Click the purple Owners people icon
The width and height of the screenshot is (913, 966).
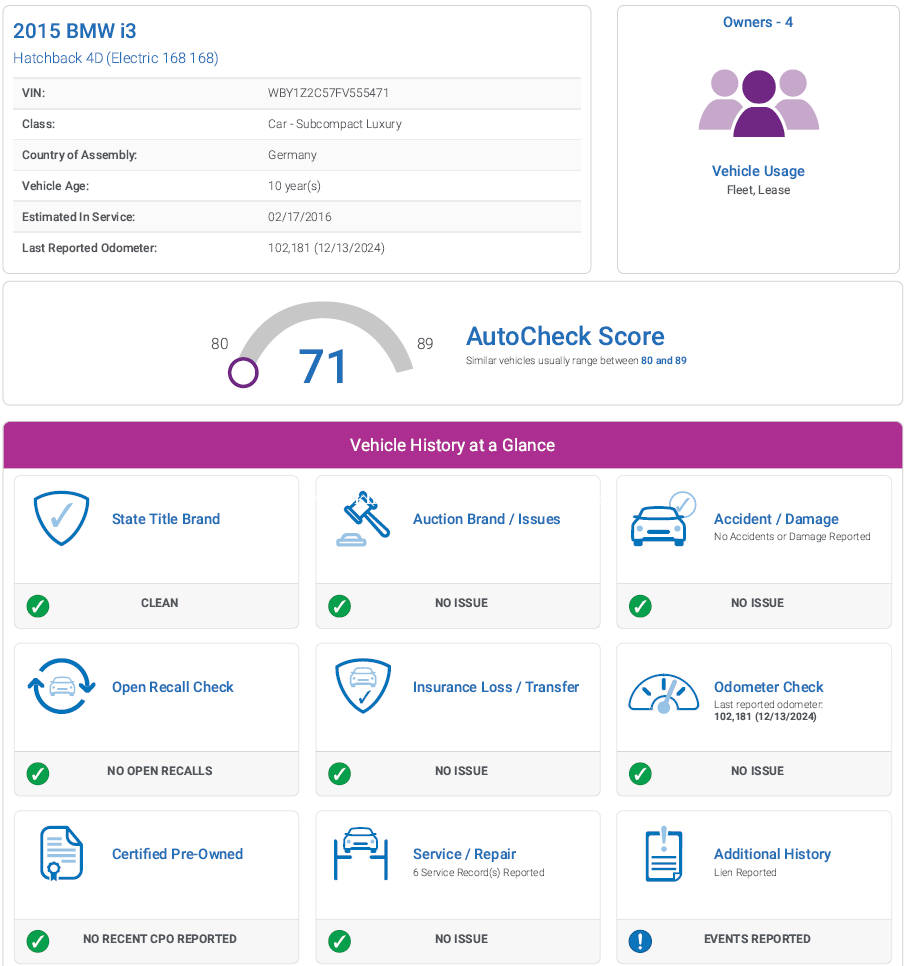[758, 102]
